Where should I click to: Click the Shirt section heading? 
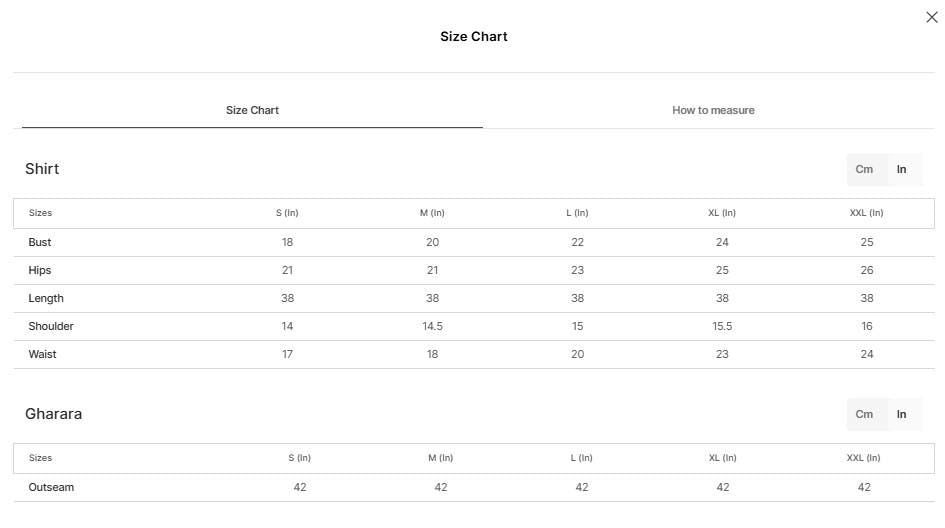coord(42,169)
